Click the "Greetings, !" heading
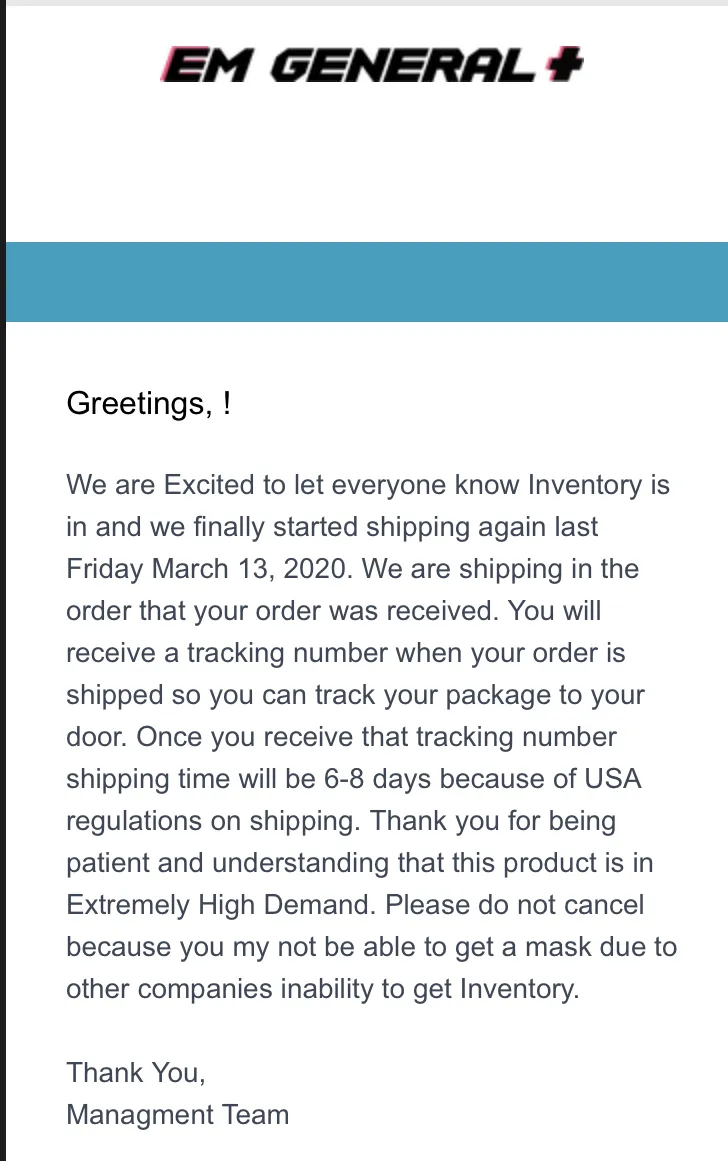Screen dimensions: 728x1161 pyautogui.click(x=149, y=404)
